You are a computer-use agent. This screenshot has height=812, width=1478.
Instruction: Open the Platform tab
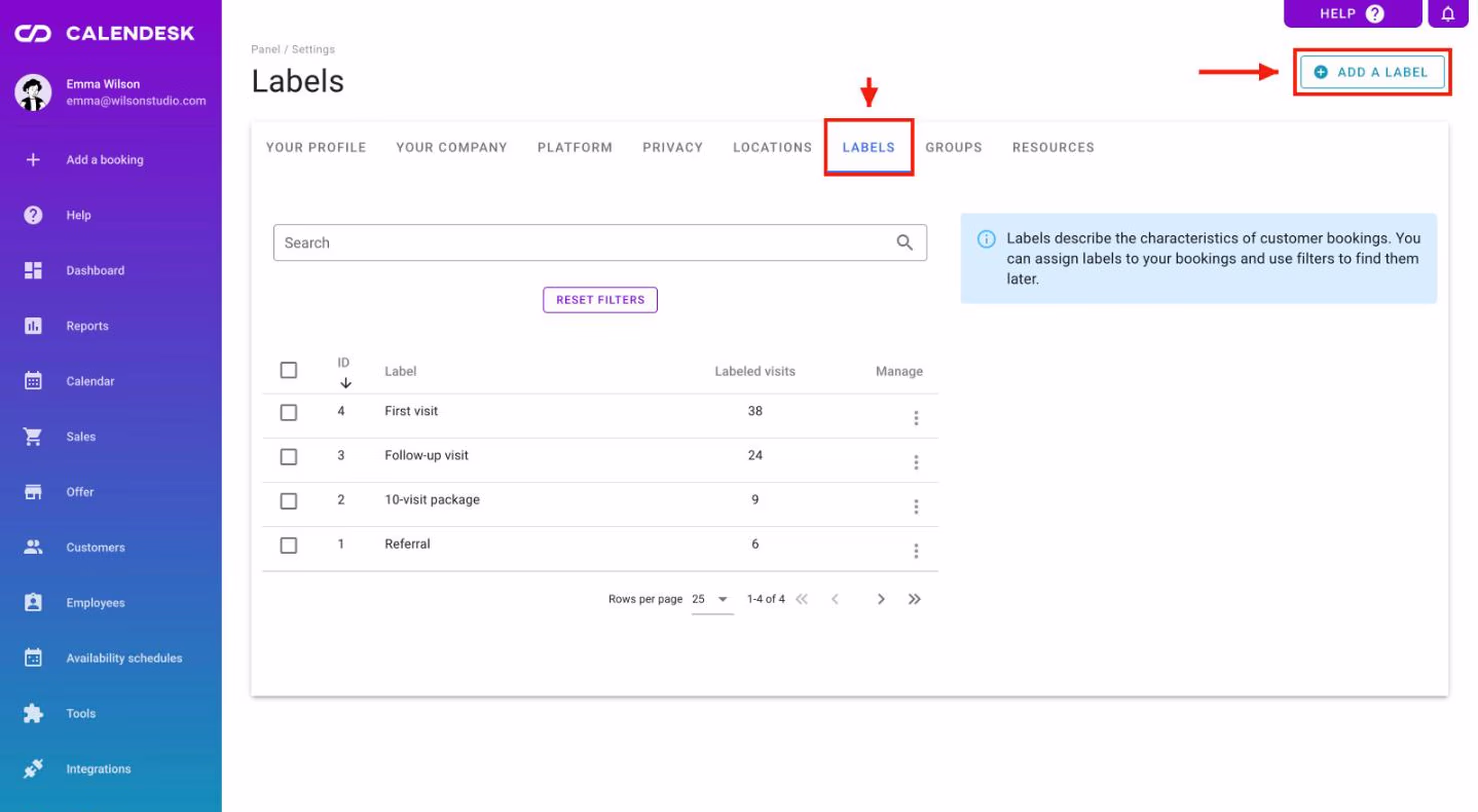tap(575, 147)
